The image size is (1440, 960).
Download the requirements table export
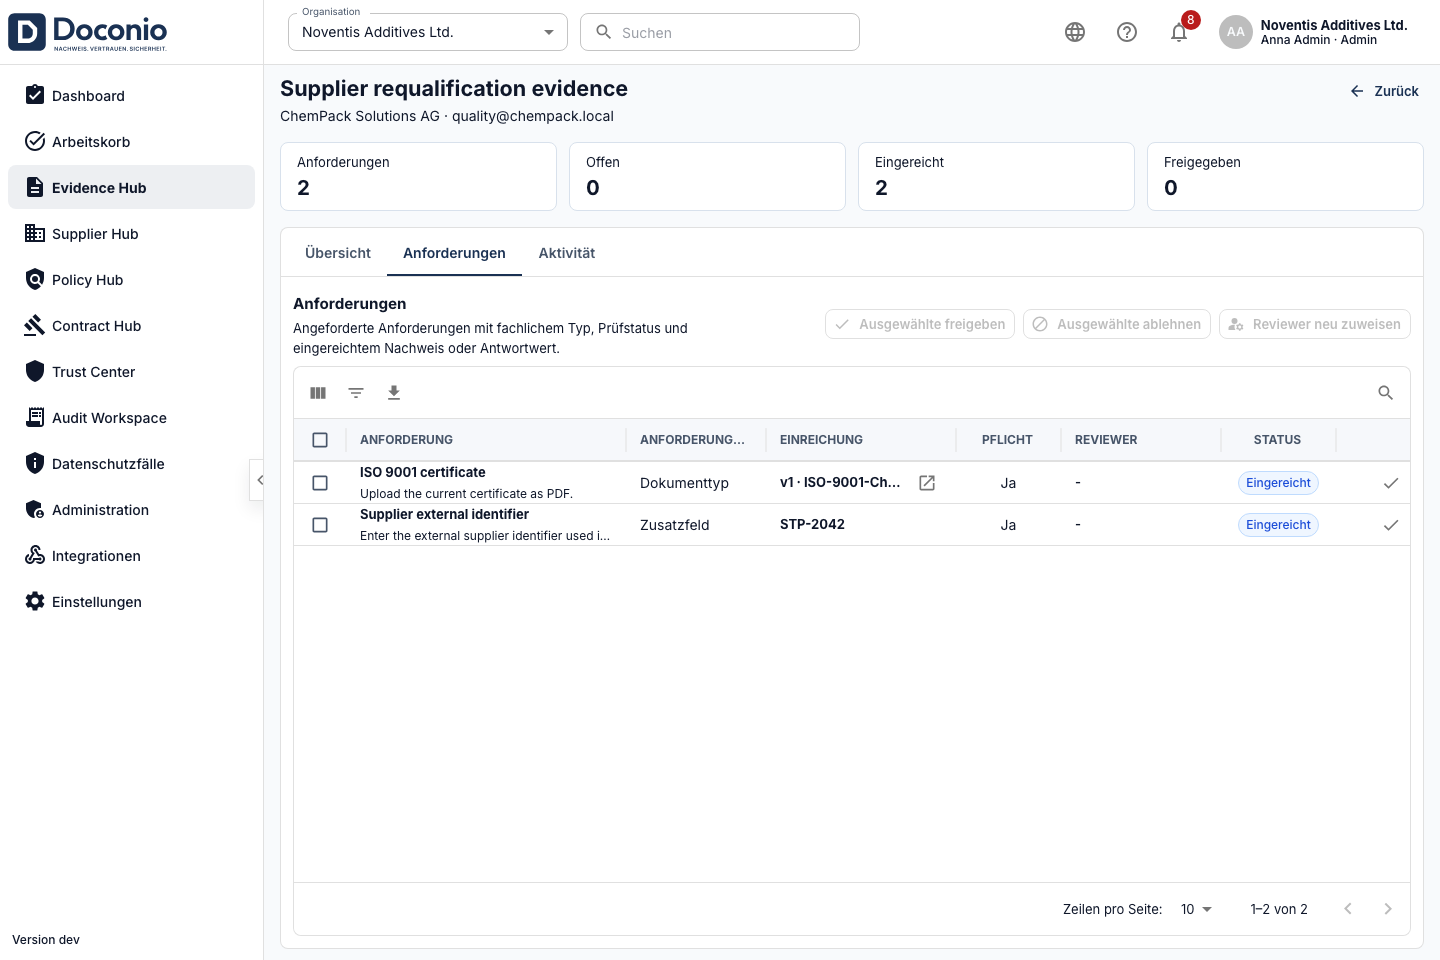tap(394, 393)
